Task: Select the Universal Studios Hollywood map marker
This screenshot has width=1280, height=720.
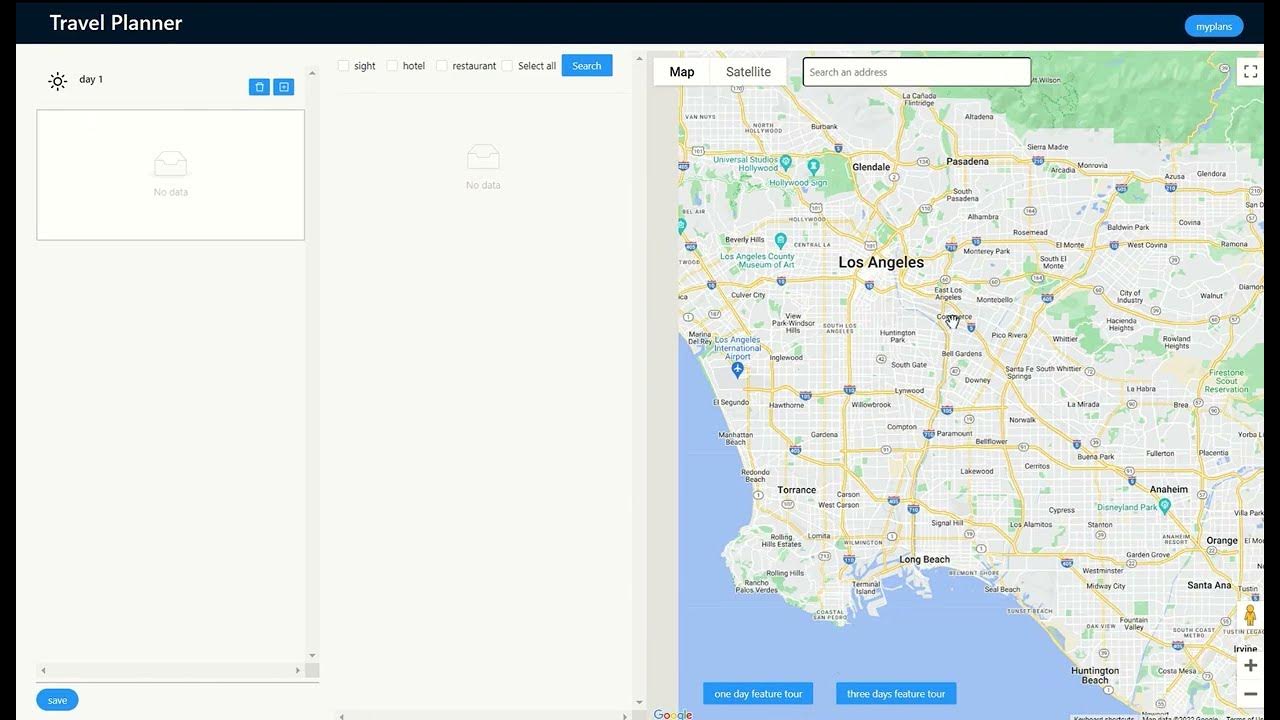Action: point(785,161)
